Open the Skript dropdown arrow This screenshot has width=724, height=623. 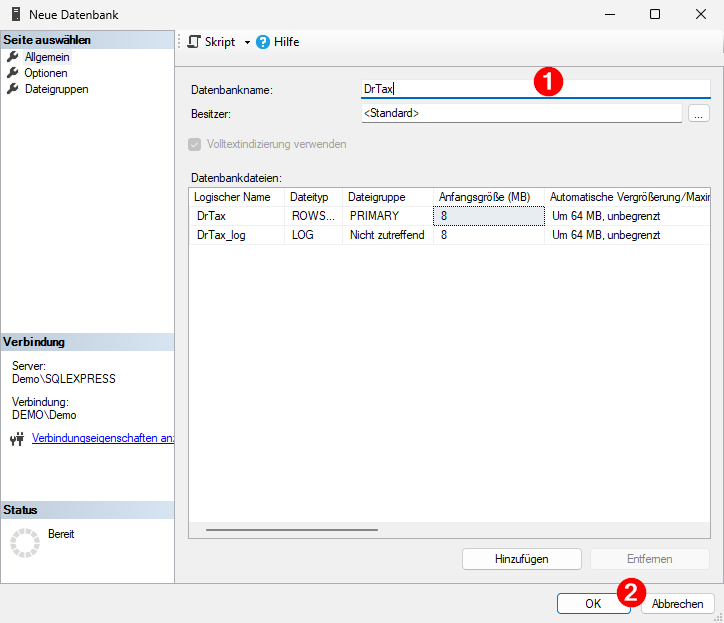click(247, 42)
